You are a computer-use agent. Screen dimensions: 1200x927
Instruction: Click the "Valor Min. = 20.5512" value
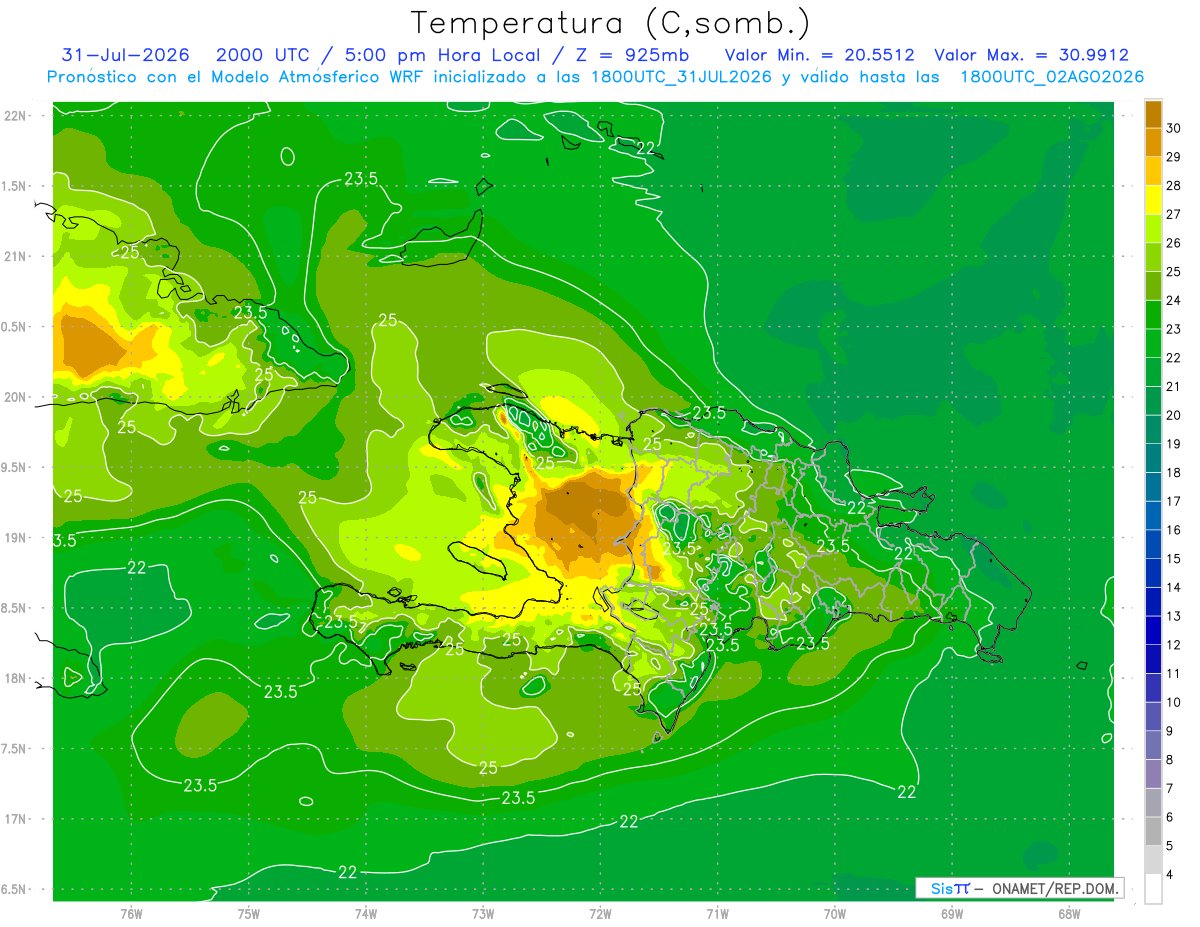tap(819, 55)
